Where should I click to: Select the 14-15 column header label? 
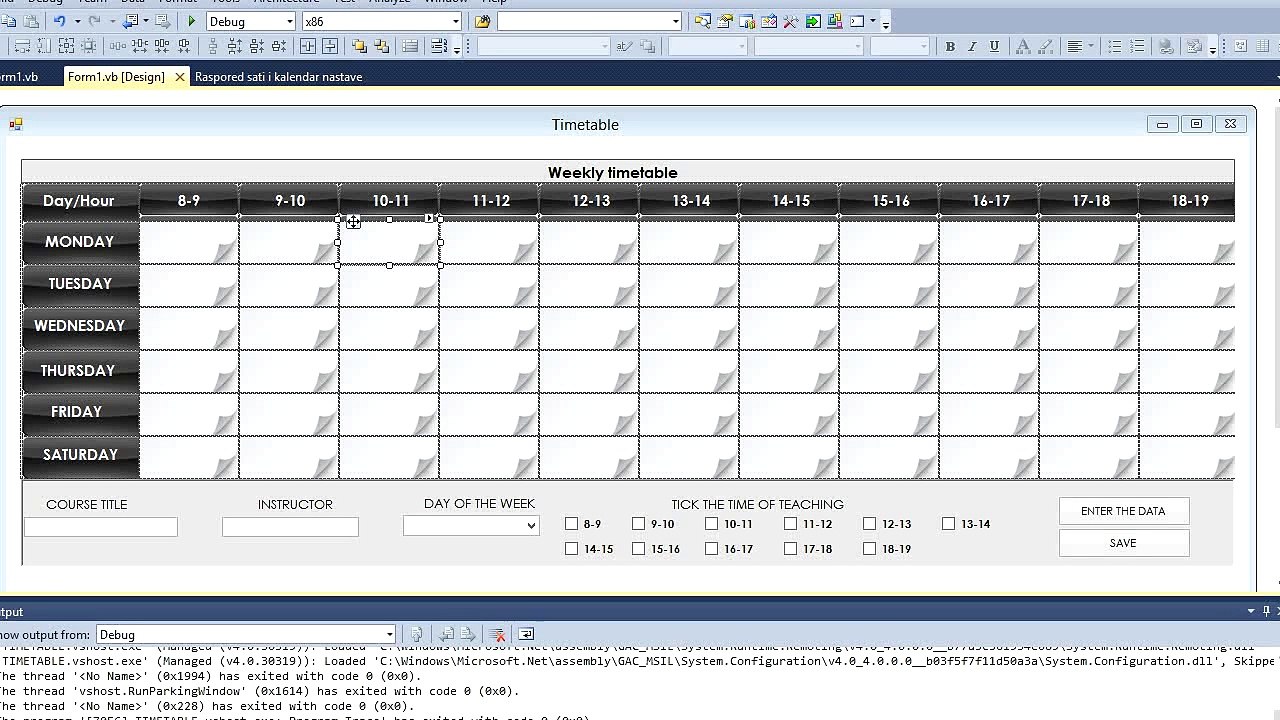790,201
